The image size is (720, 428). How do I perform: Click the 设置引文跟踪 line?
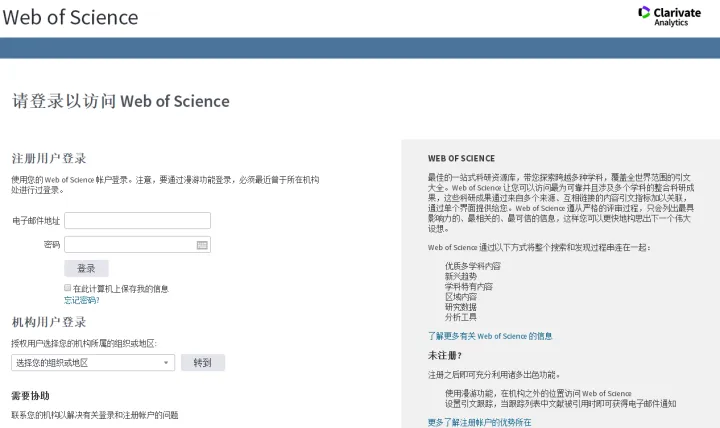tap(560, 404)
